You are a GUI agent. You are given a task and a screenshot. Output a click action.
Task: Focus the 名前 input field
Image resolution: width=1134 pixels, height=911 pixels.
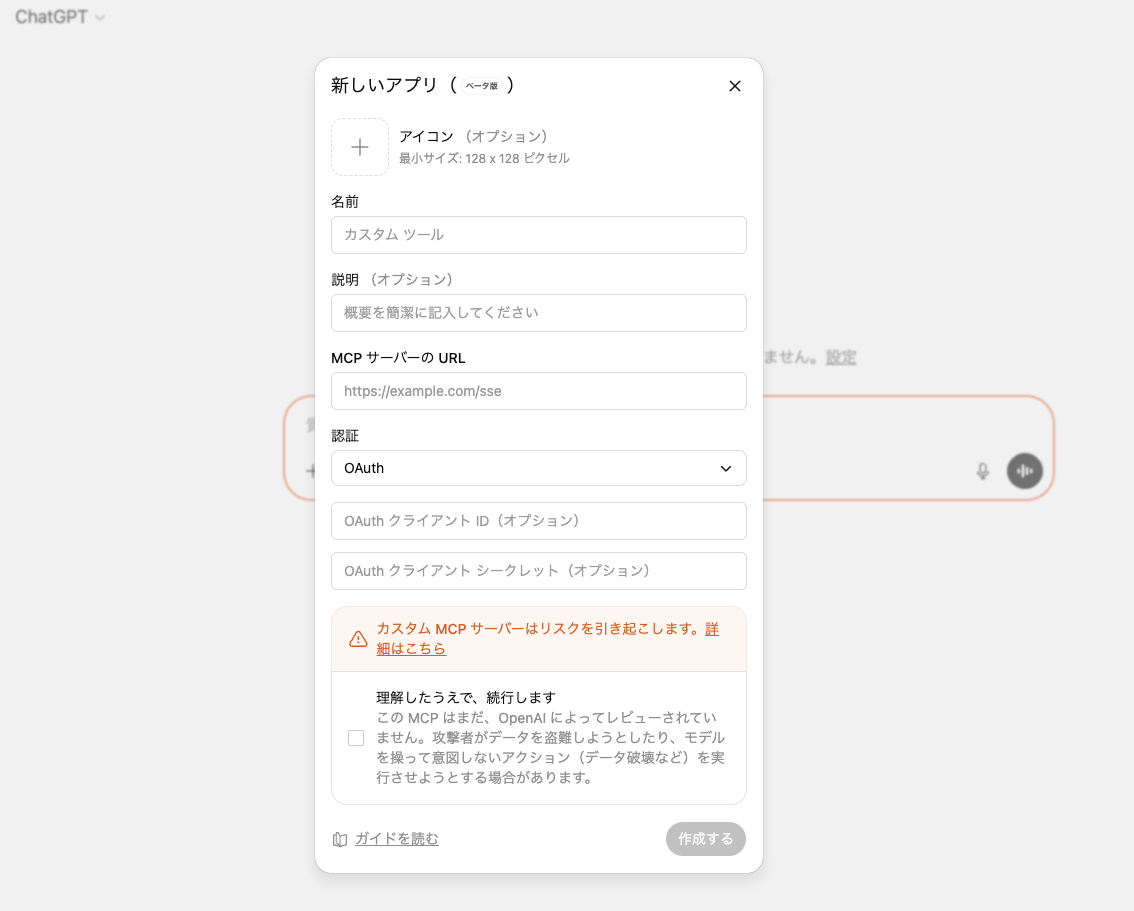coord(539,235)
